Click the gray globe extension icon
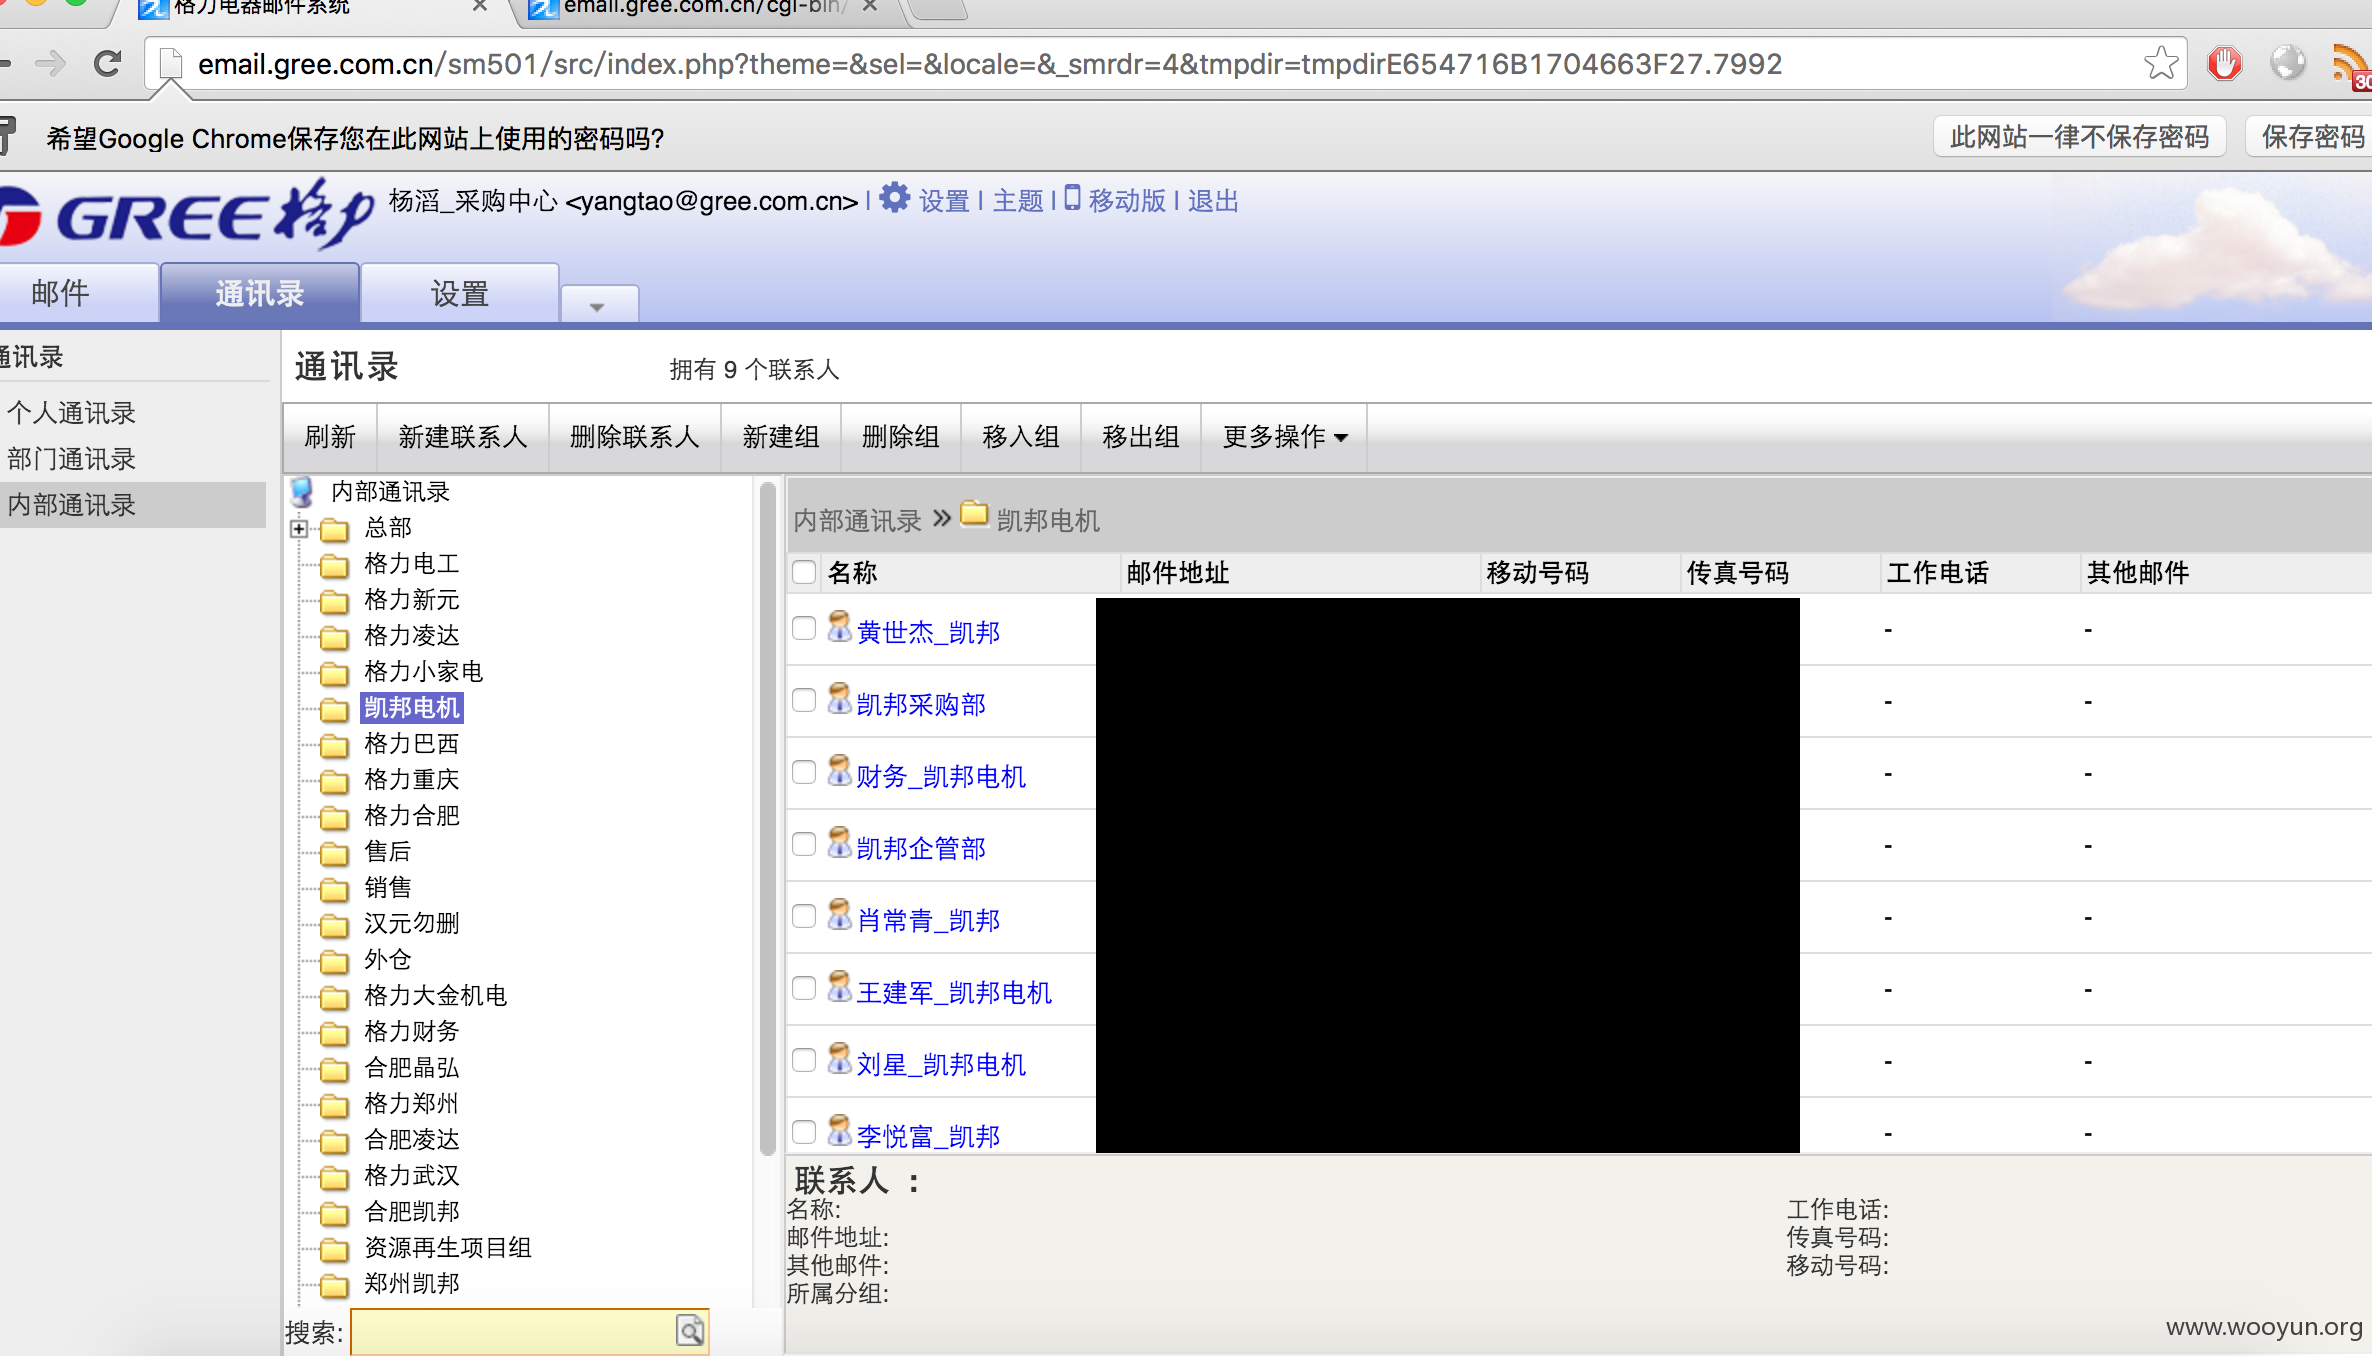This screenshot has height=1356, width=2372. click(x=2287, y=64)
